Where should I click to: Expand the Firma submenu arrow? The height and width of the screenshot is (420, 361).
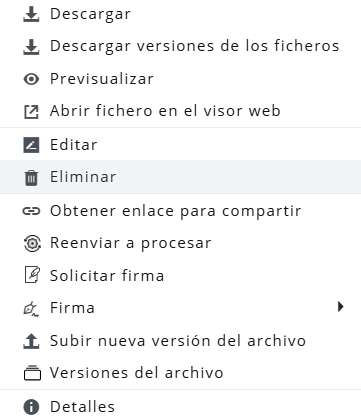coord(340,306)
